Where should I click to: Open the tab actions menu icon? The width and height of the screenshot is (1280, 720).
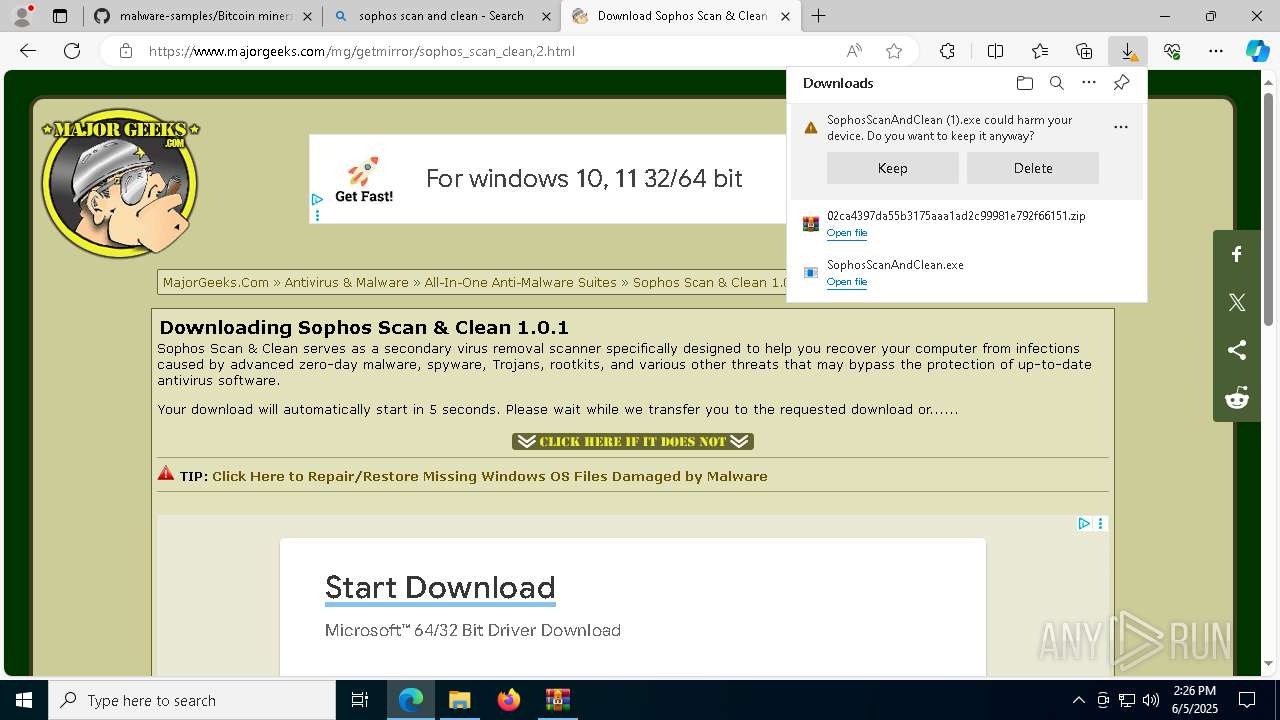tap(60, 16)
